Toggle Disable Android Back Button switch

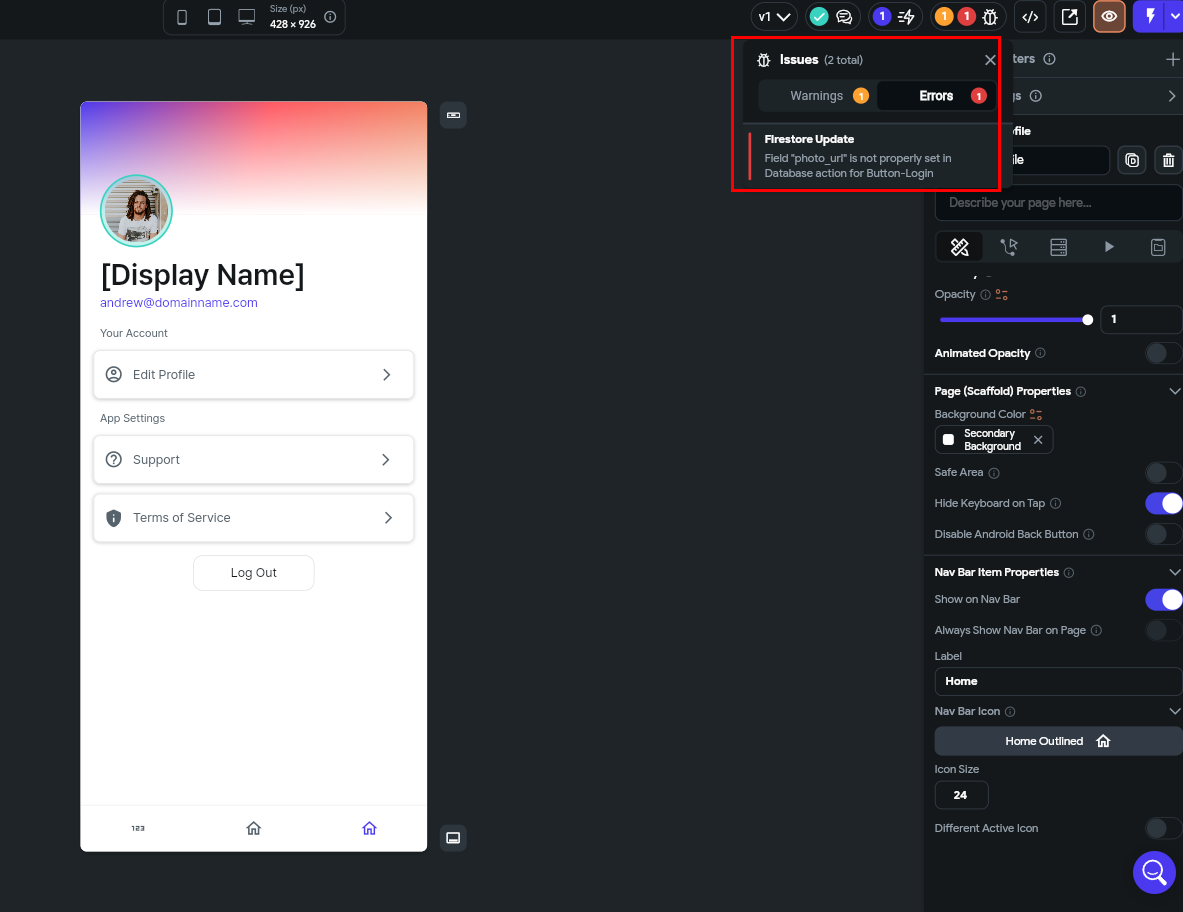(x=1163, y=534)
